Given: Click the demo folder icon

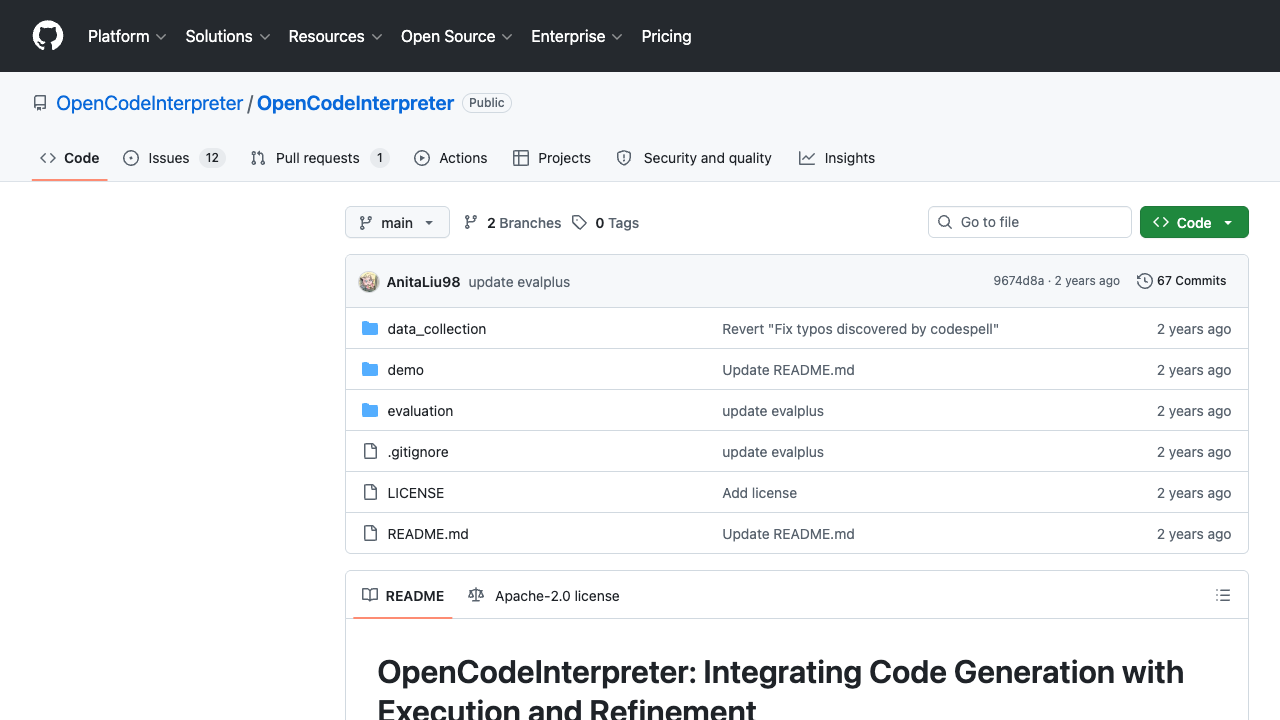Looking at the screenshot, I should tap(370, 369).
